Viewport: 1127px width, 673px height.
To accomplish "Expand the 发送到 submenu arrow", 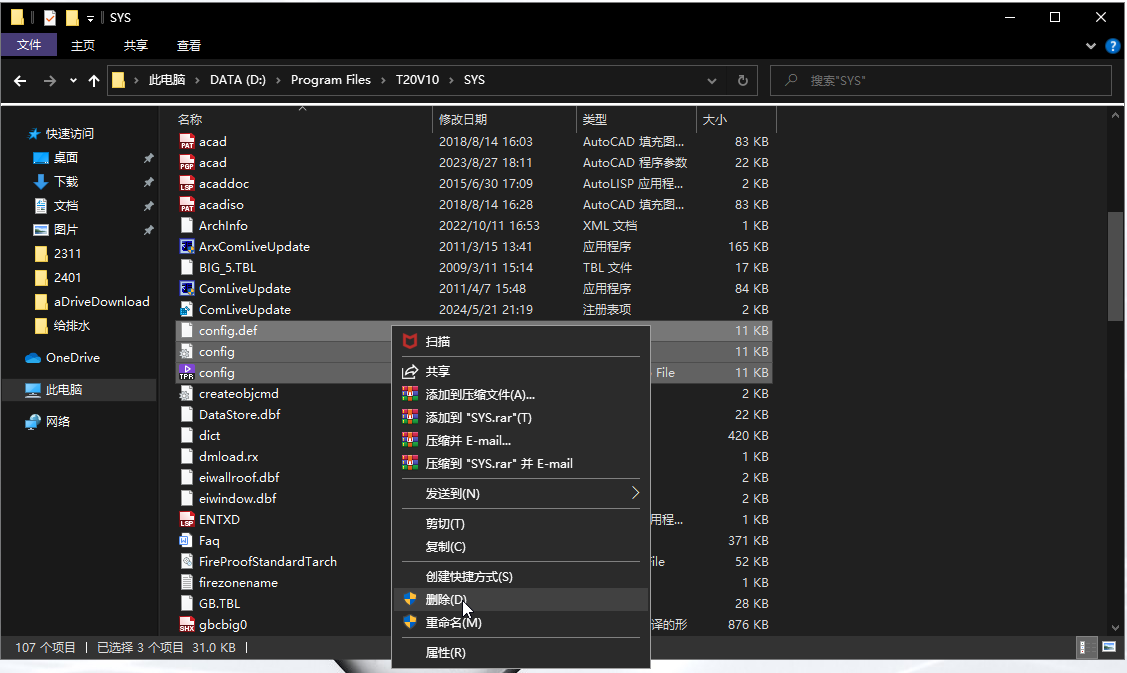I will [x=634, y=493].
